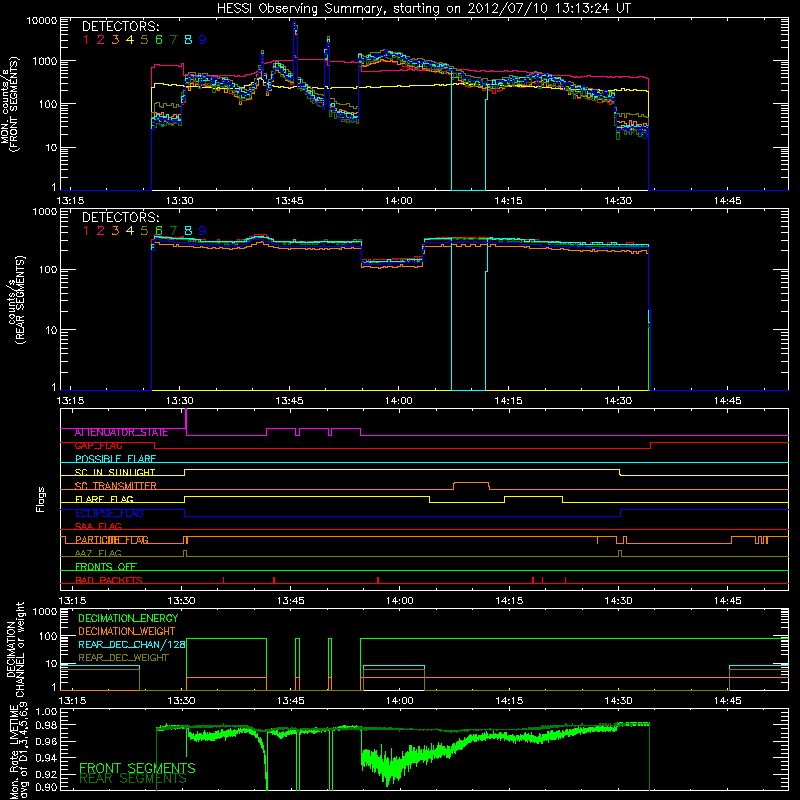Click 14:00 tick under front segments plot
Screen dimensions: 800x800
pos(398,201)
